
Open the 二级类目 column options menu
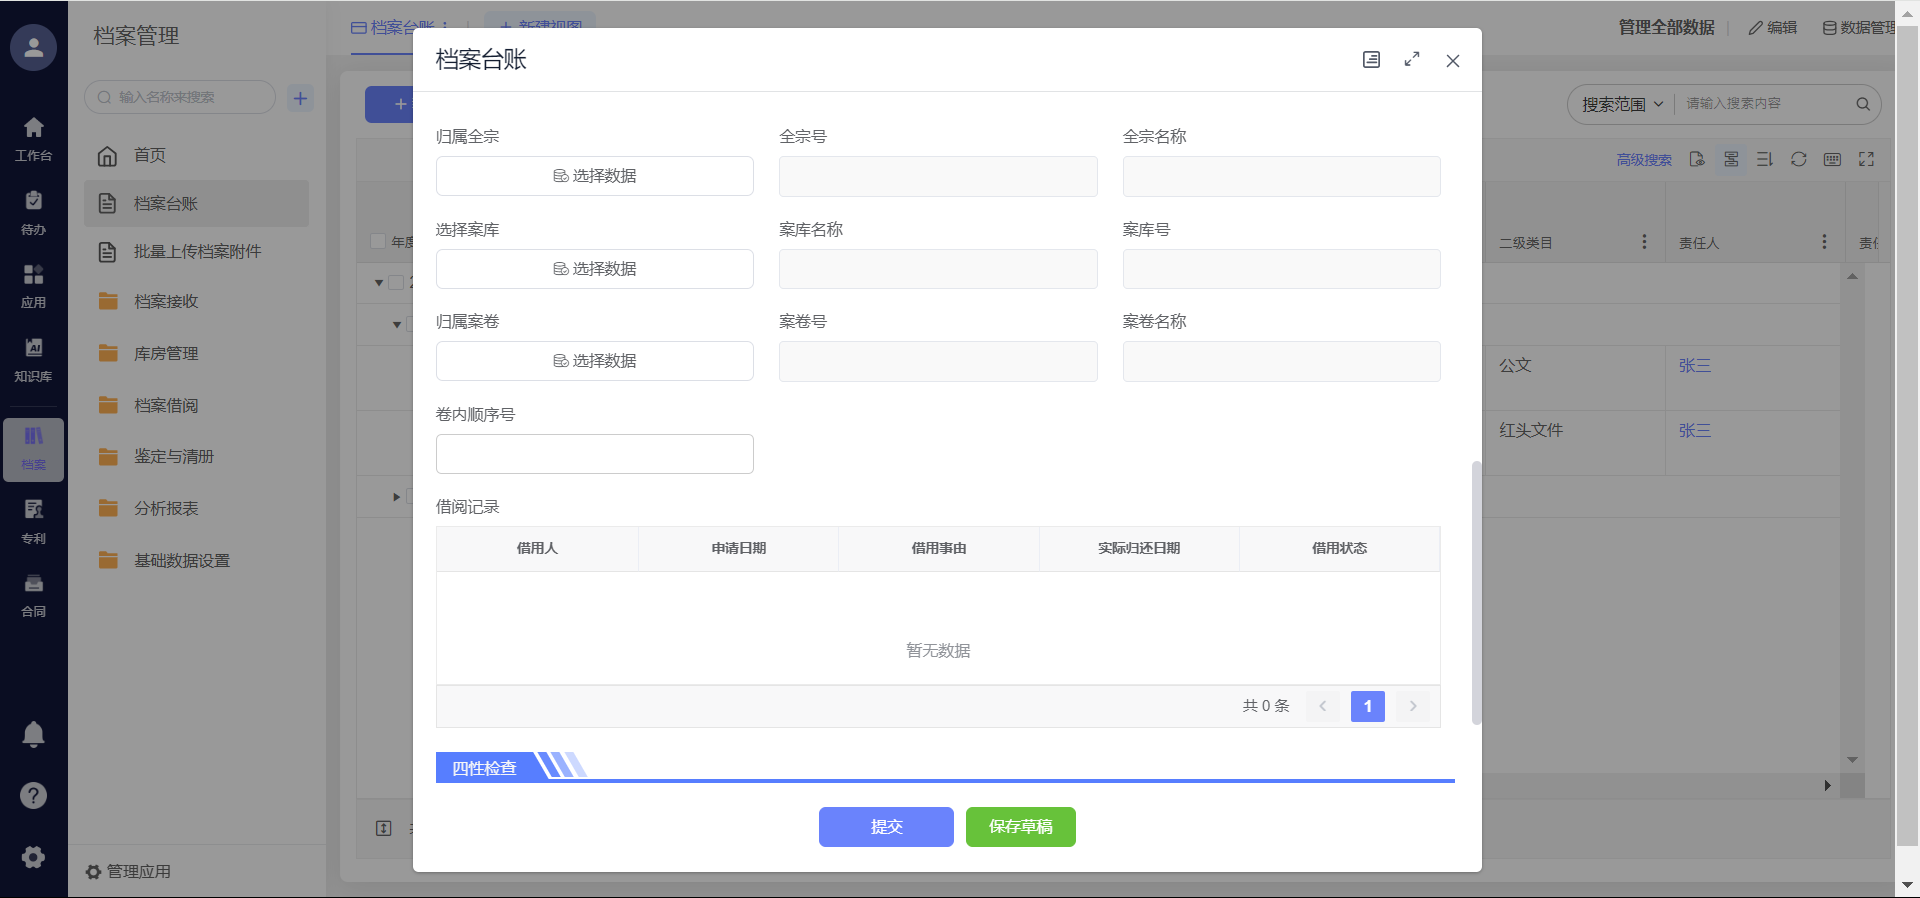coord(1644,242)
